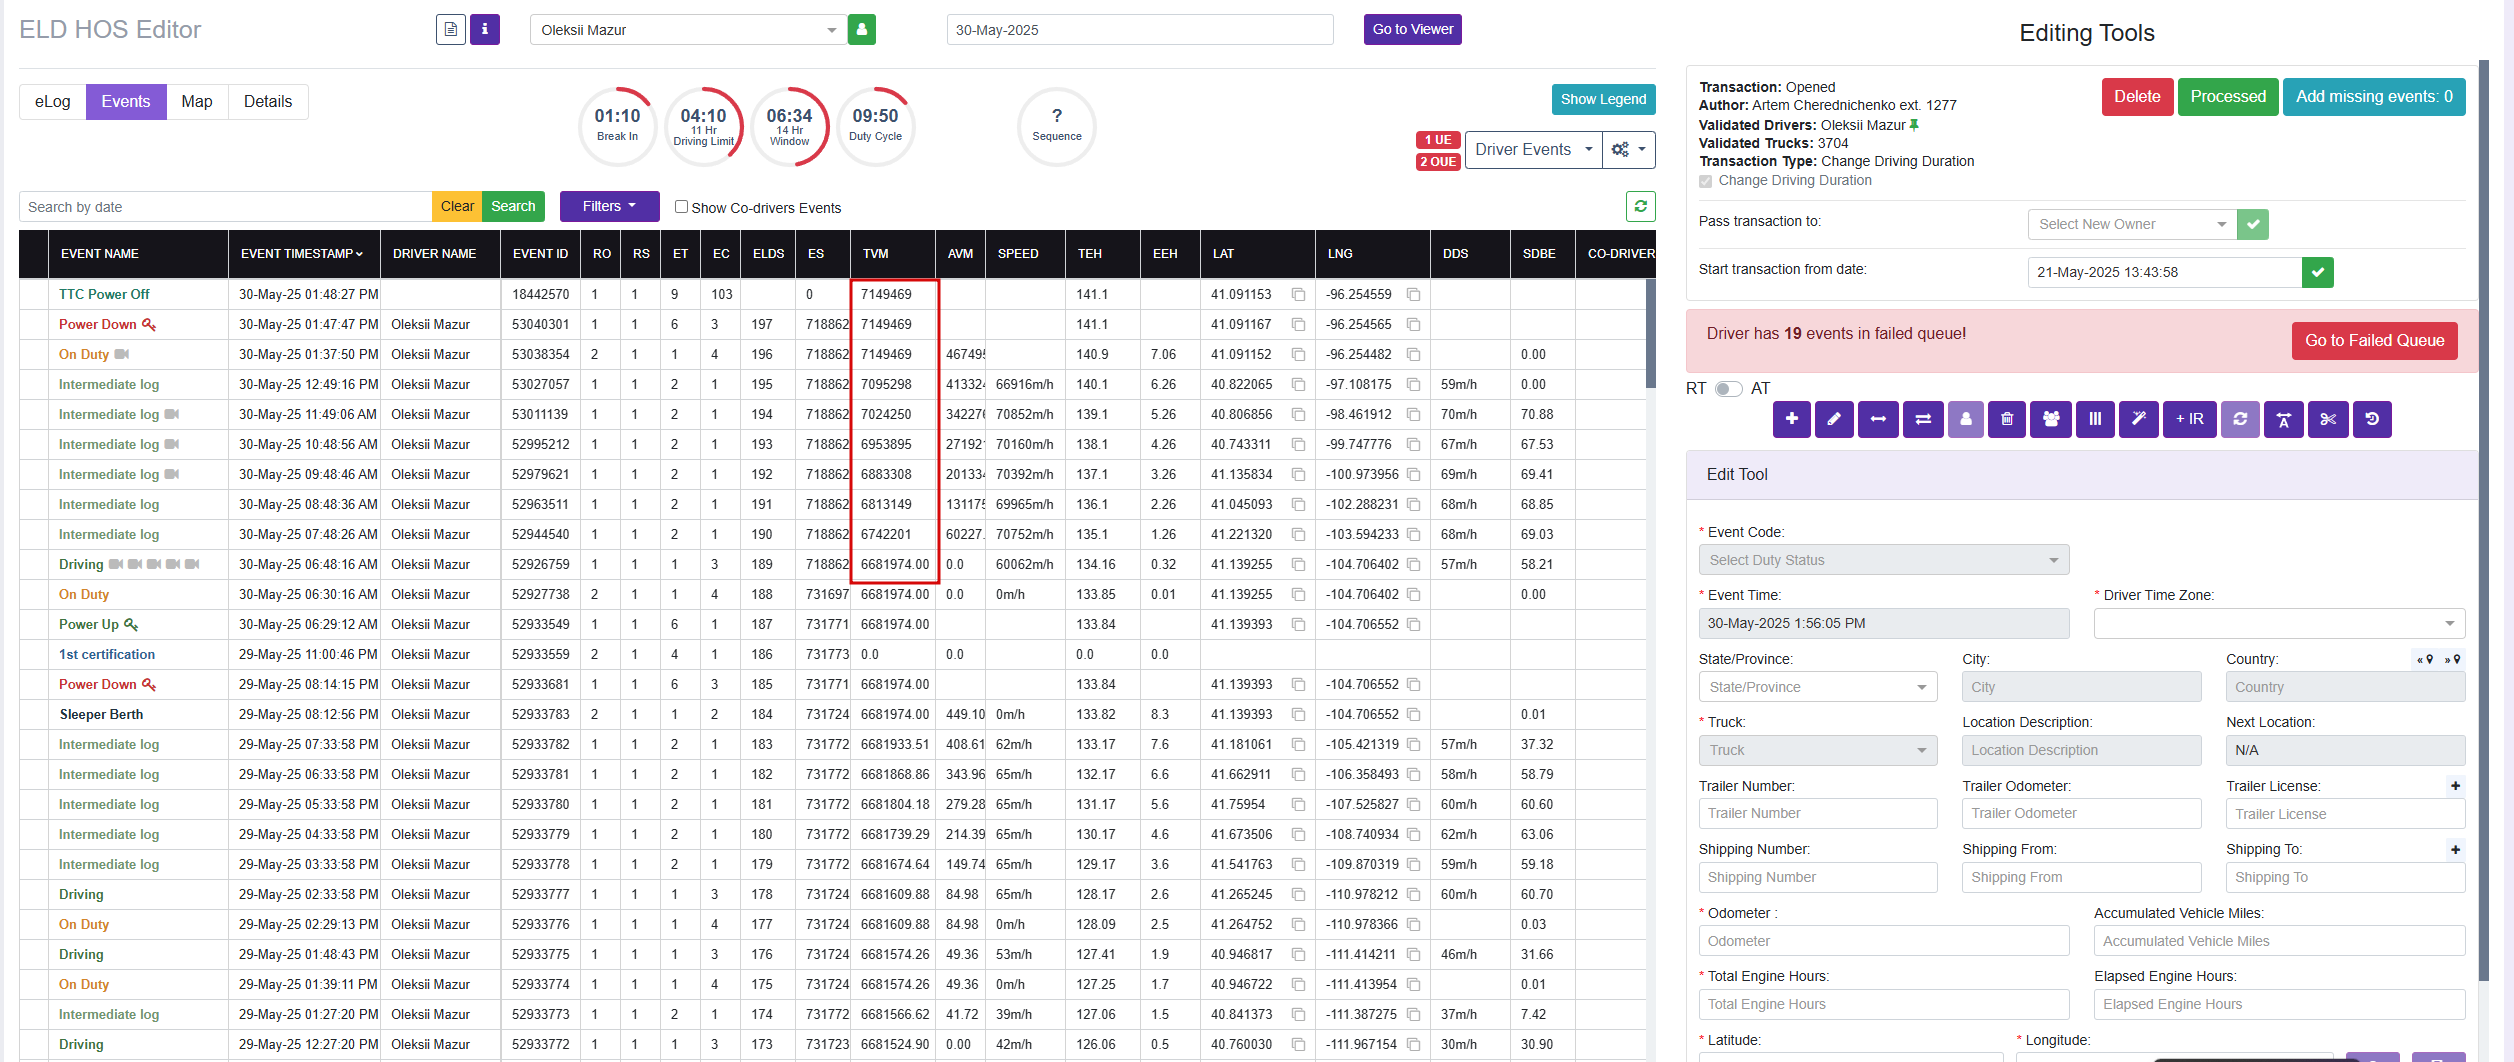Click green checkmark next to start transaction date
This screenshot has width=2514, height=1062.
(2317, 272)
